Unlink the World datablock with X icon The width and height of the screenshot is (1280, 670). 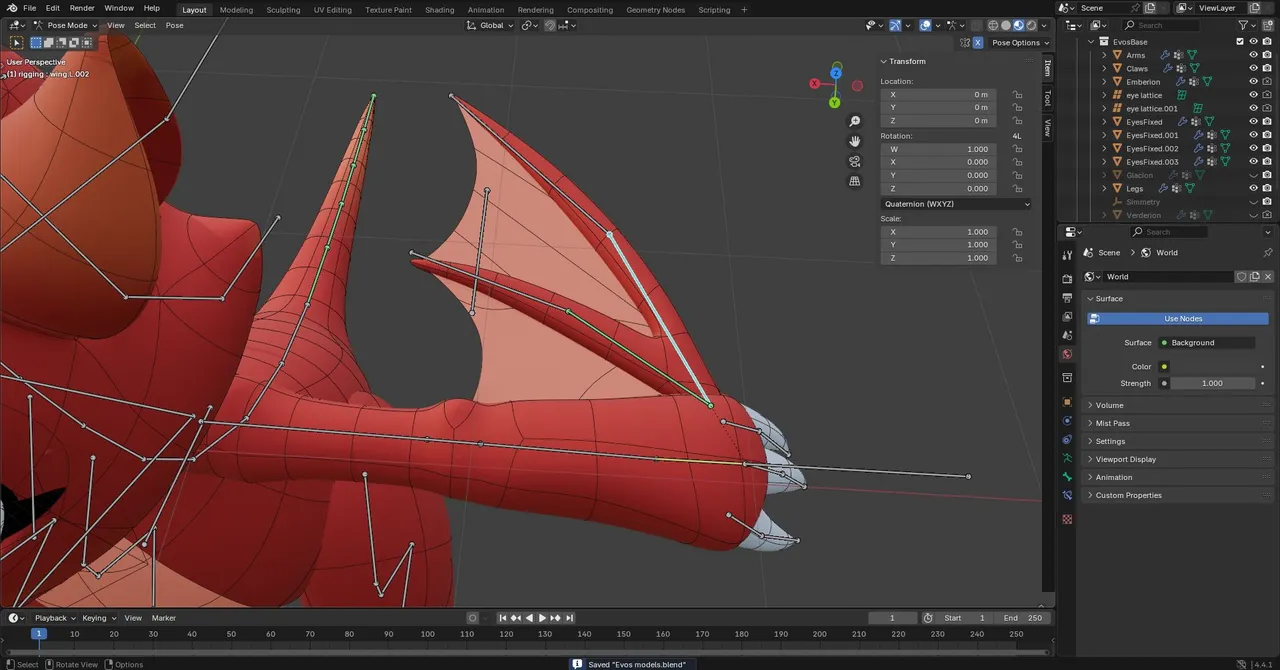(1268, 277)
